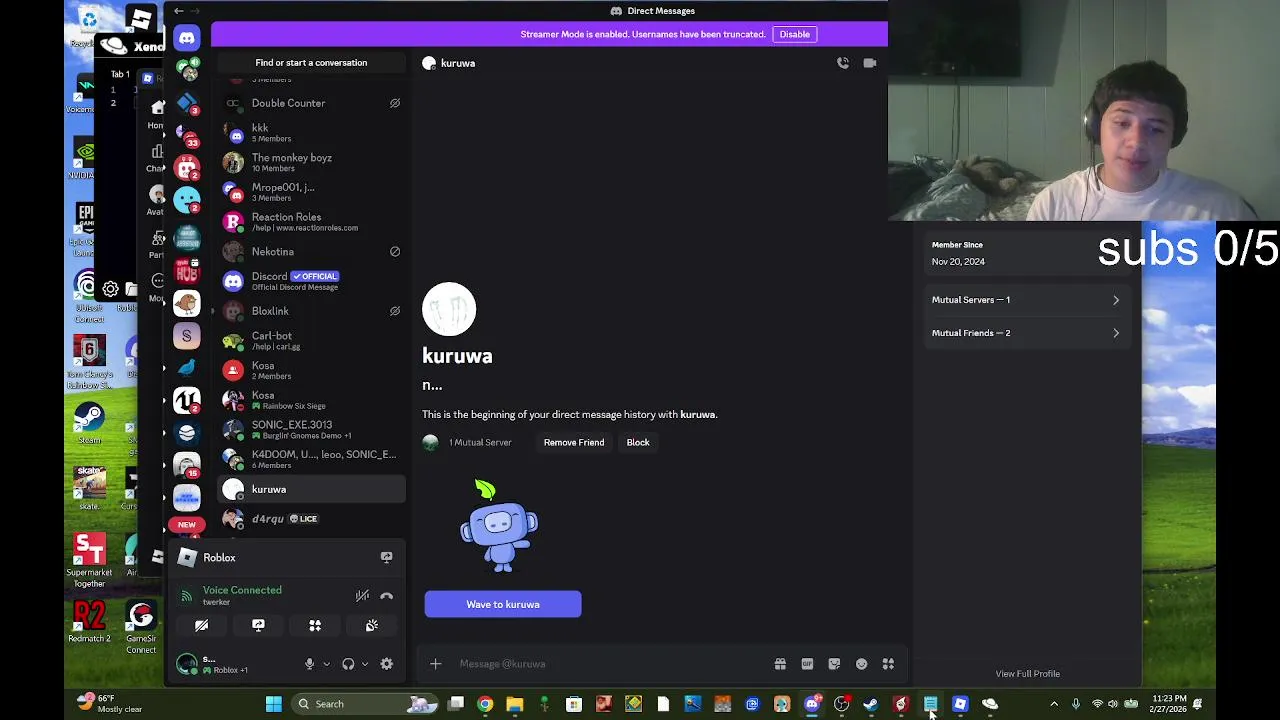Open apps launcher in message bar
Viewport: 1280px width, 720px height.
coord(888,664)
